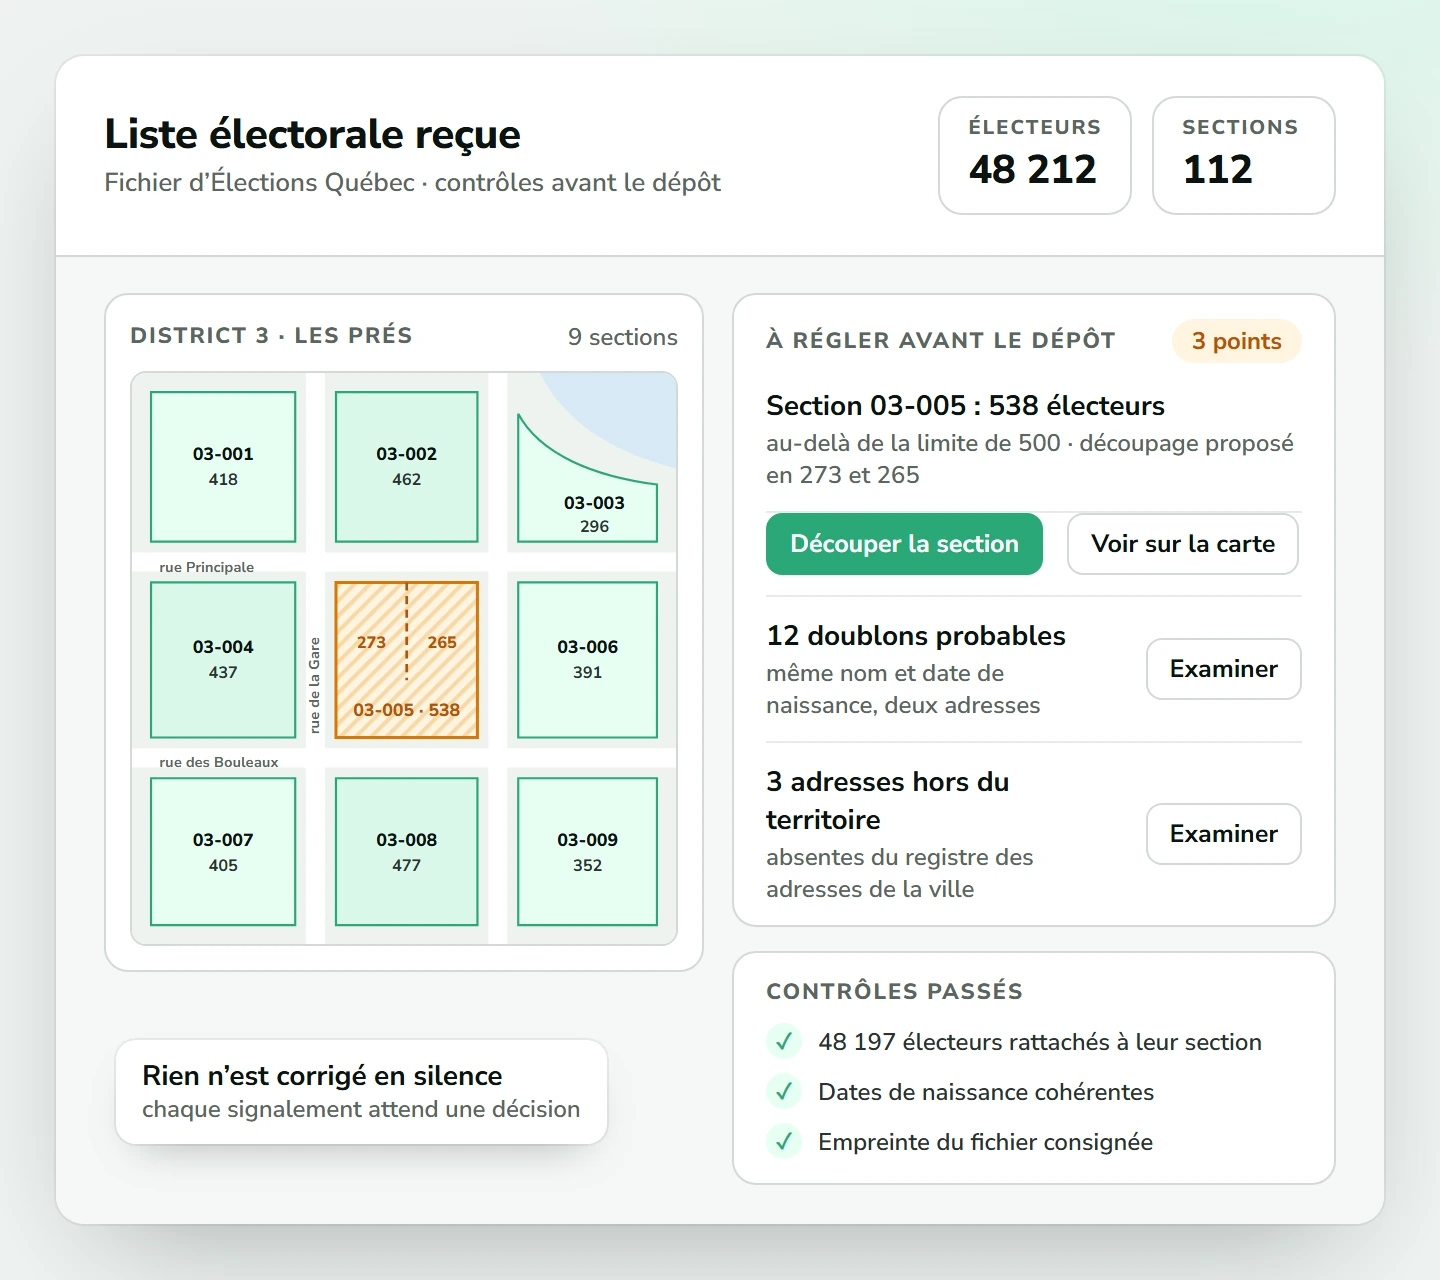Click the 265 proposed split half
The height and width of the screenshot is (1280, 1440).
tap(442, 642)
